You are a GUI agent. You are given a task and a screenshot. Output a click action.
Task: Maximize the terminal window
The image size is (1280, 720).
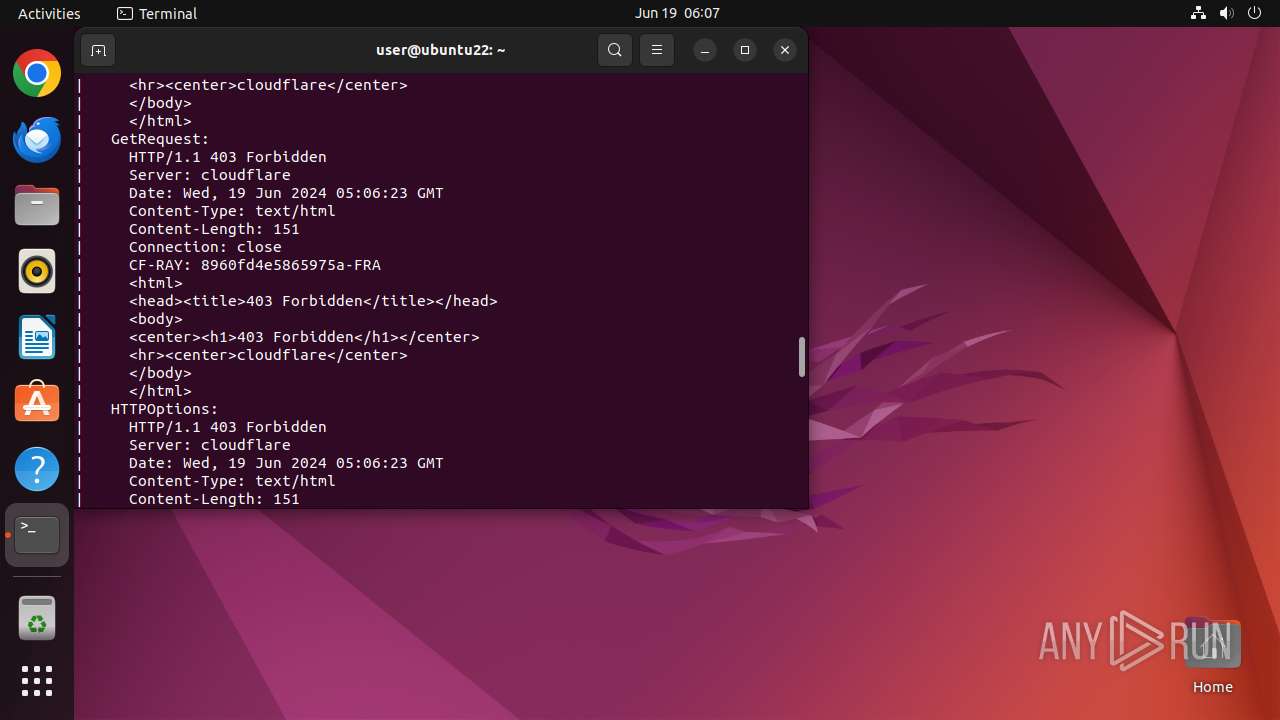coord(745,50)
